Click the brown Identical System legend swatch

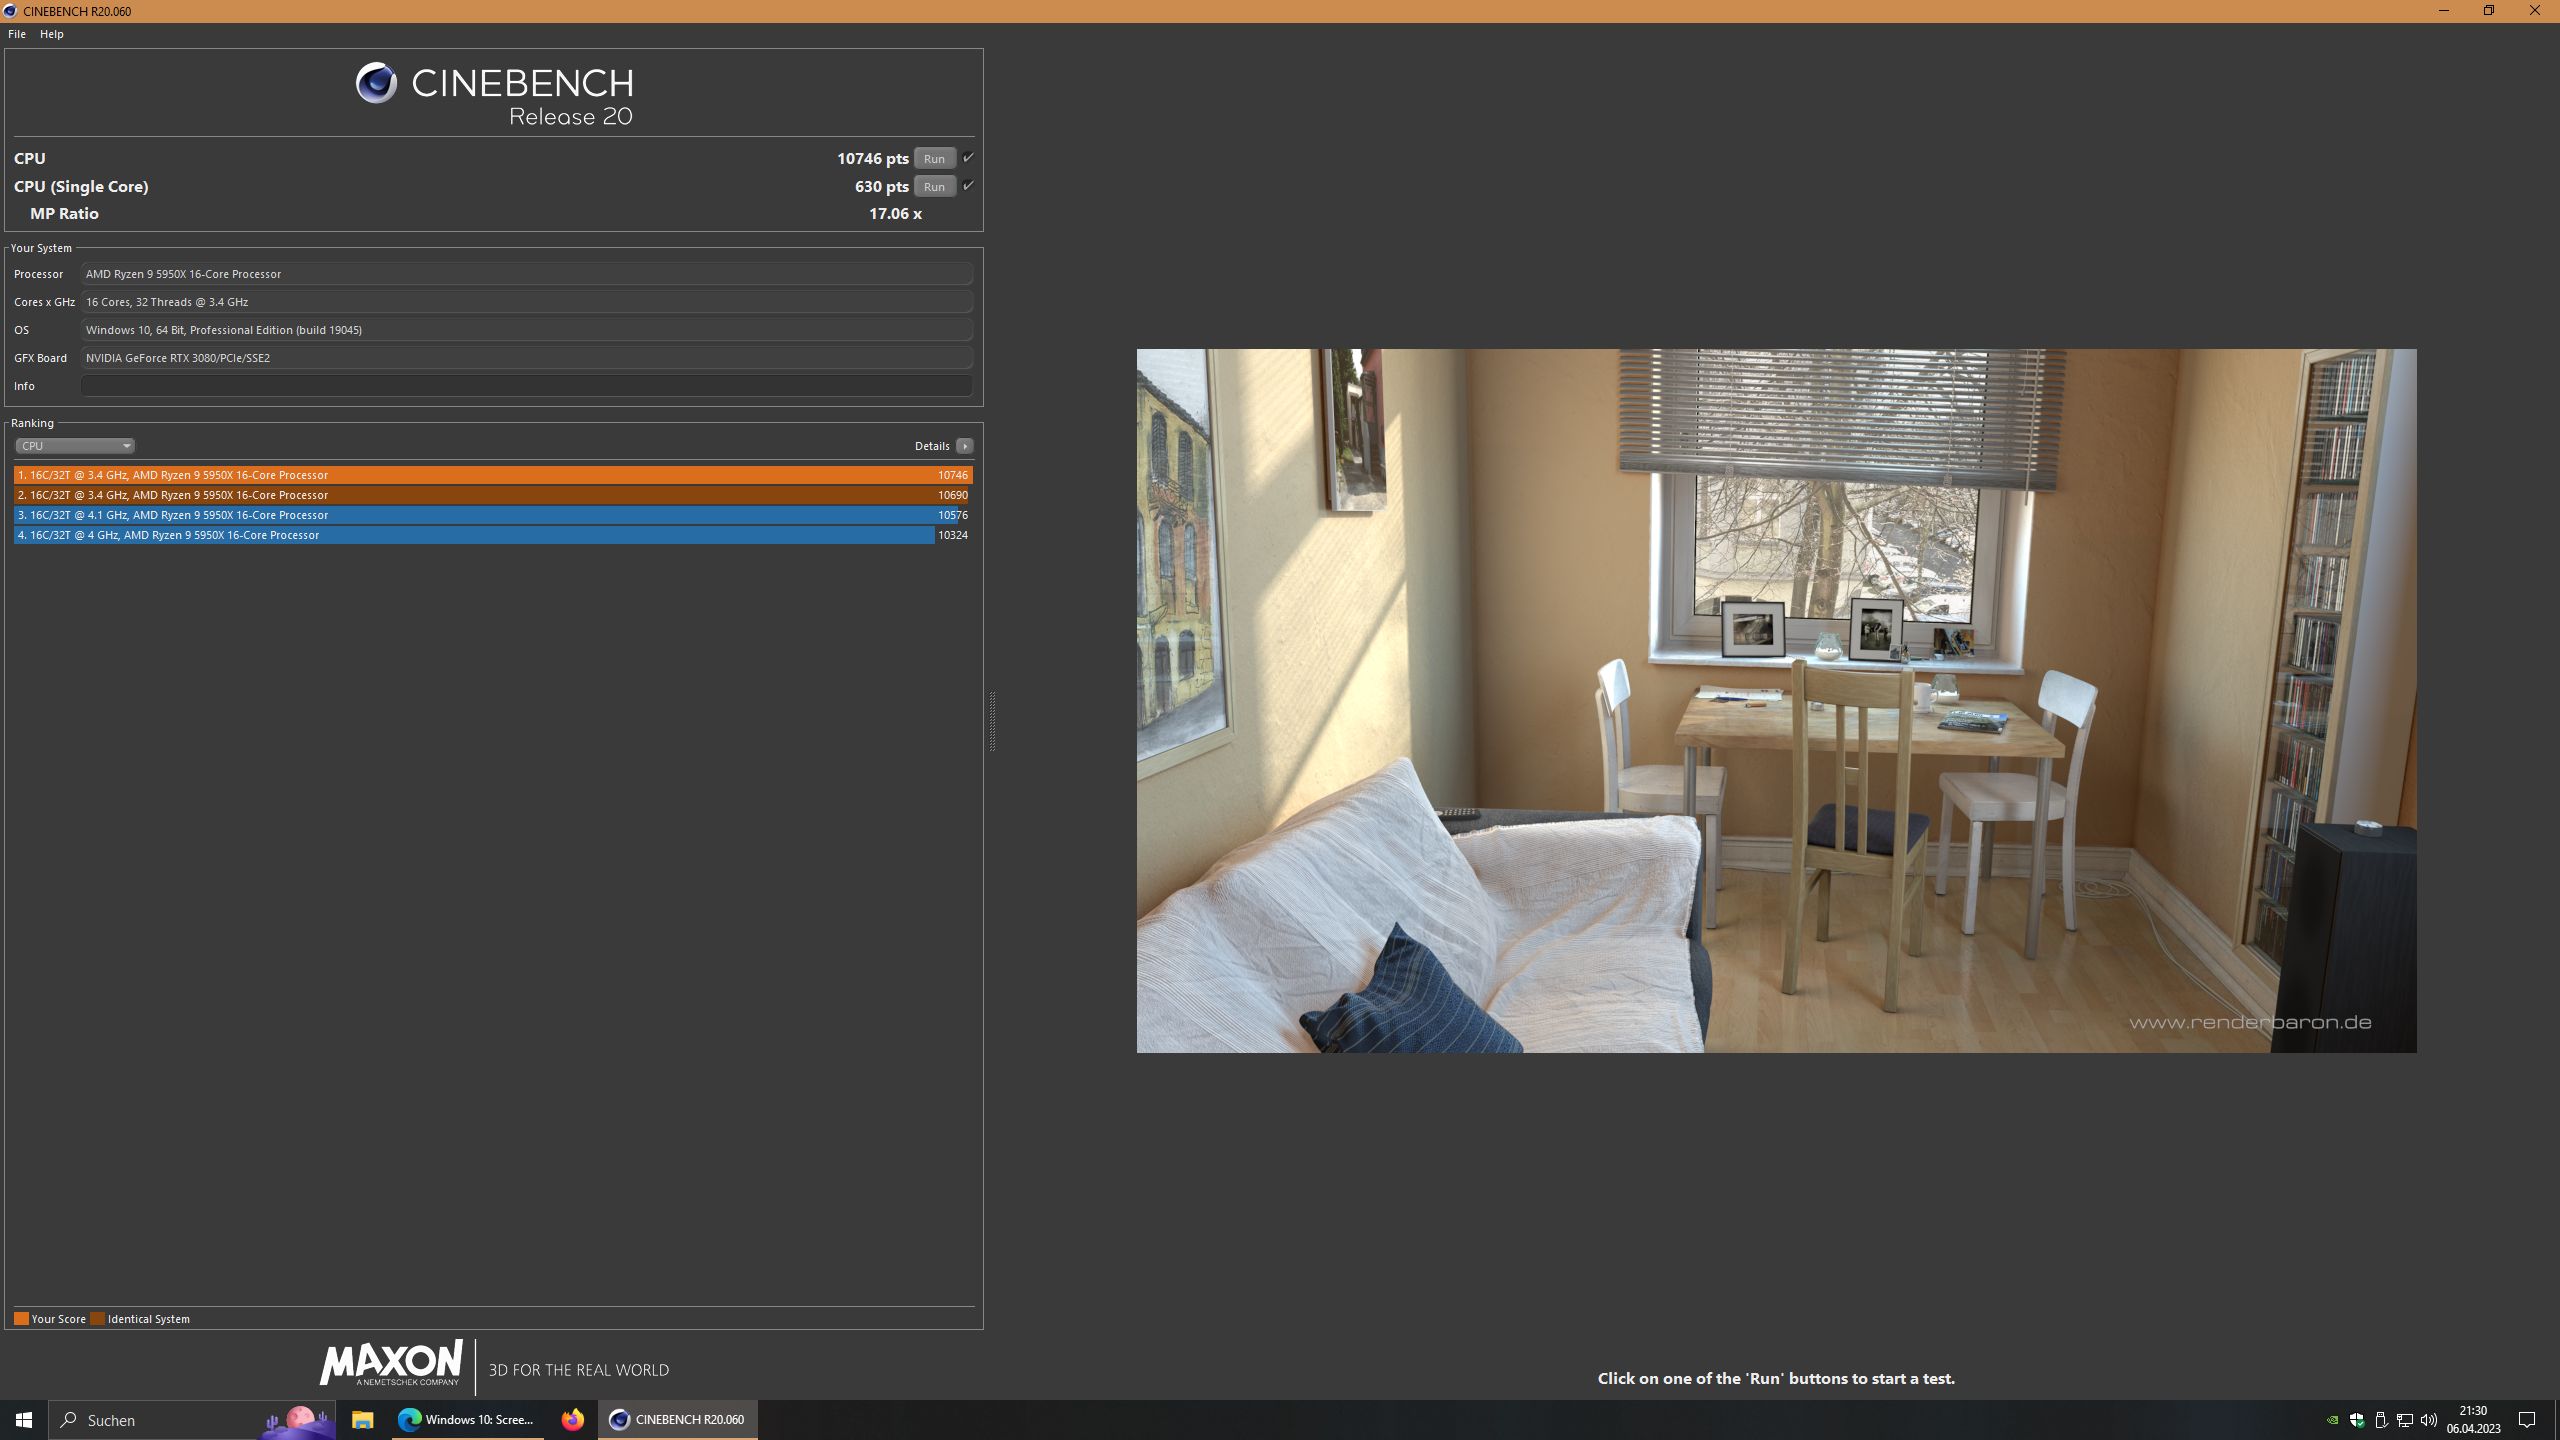click(x=98, y=1318)
